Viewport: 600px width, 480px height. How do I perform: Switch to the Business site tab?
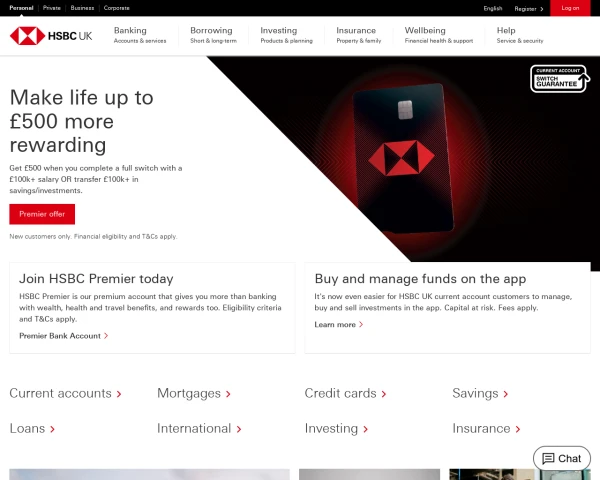click(82, 8)
